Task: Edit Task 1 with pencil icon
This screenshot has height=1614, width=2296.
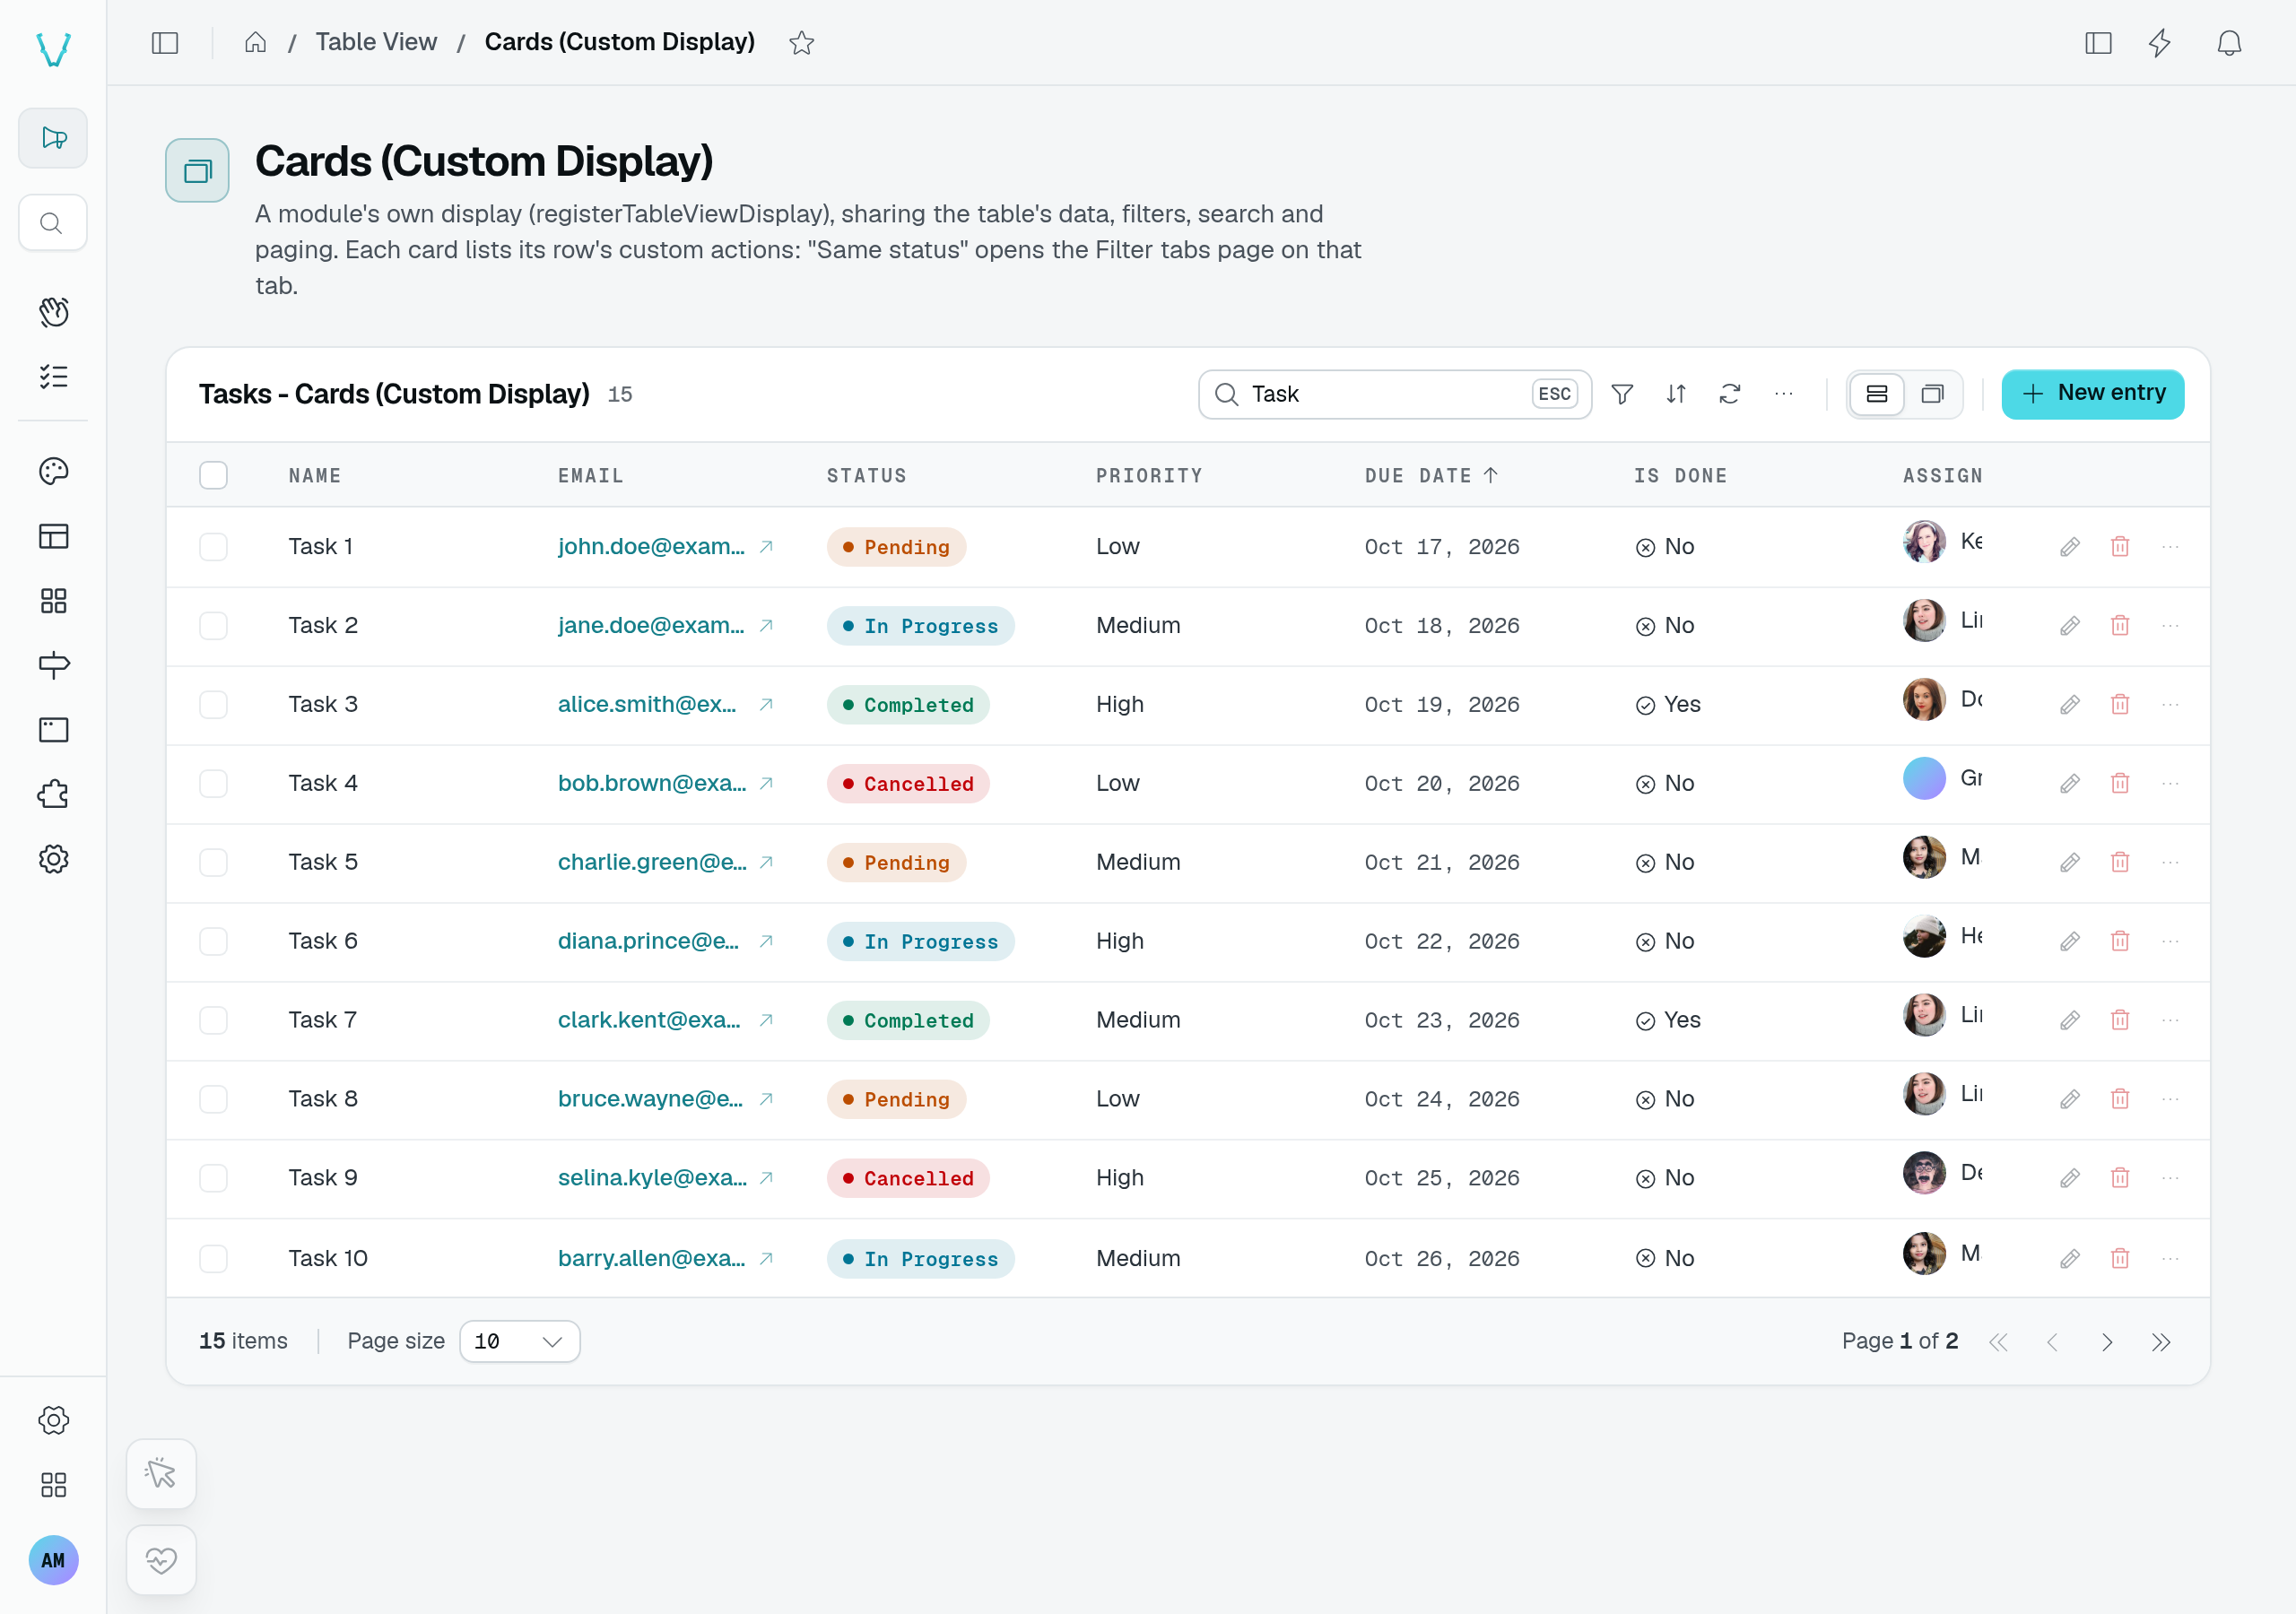Action: click(2070, 547)
